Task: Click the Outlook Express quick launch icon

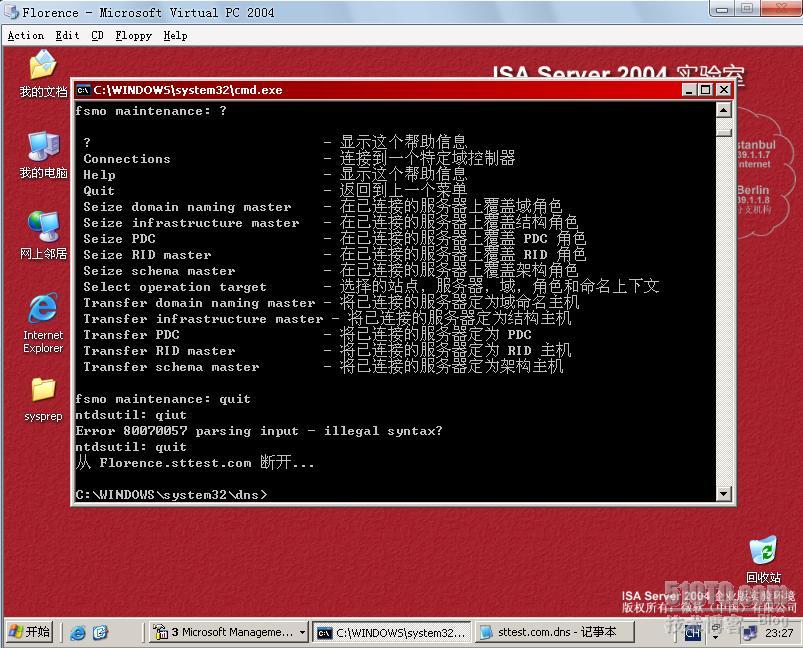Action: coord(100,633)
